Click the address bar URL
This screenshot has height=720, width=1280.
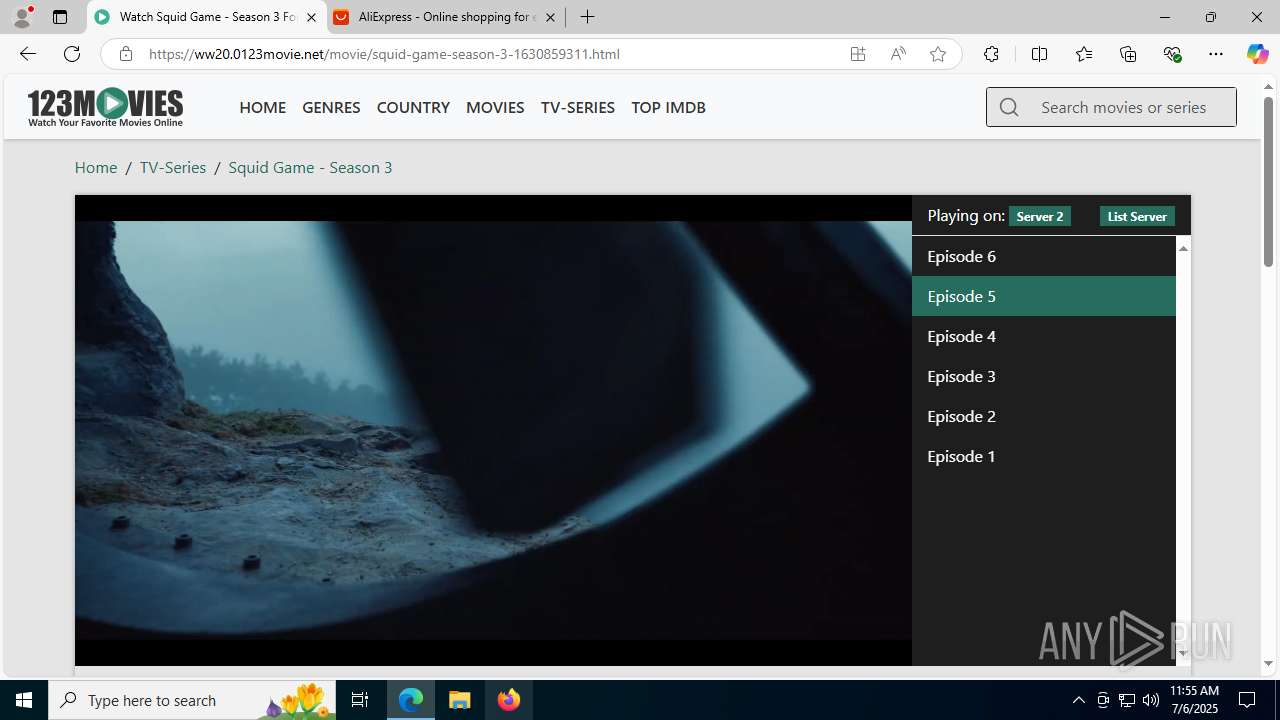[x=384, y=54]
